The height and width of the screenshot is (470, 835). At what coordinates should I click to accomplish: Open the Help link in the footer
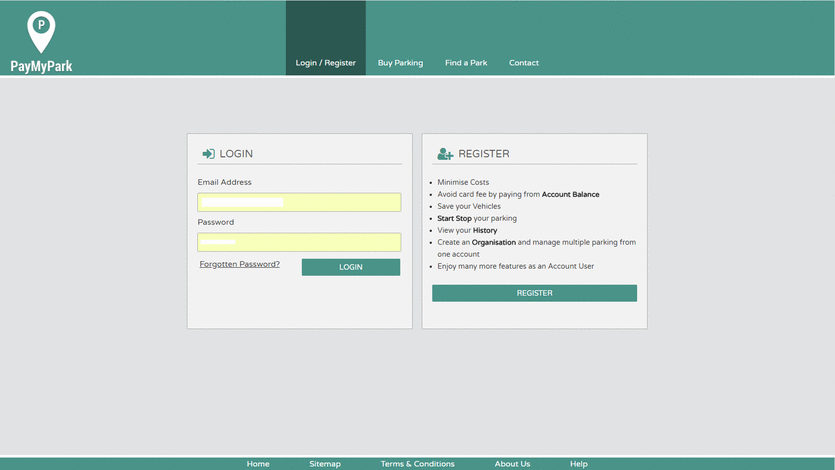click(x=578, y=464)
